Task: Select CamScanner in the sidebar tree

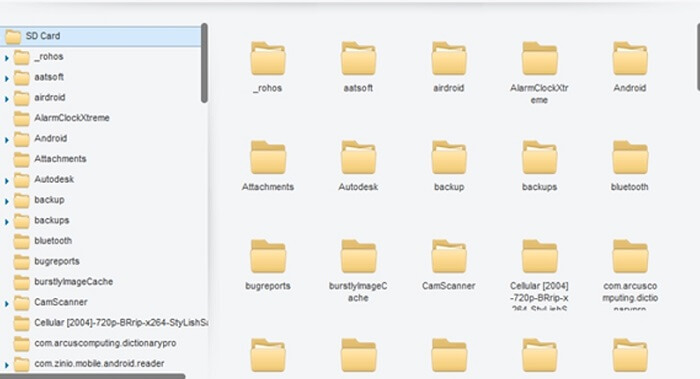Action: 50,303
